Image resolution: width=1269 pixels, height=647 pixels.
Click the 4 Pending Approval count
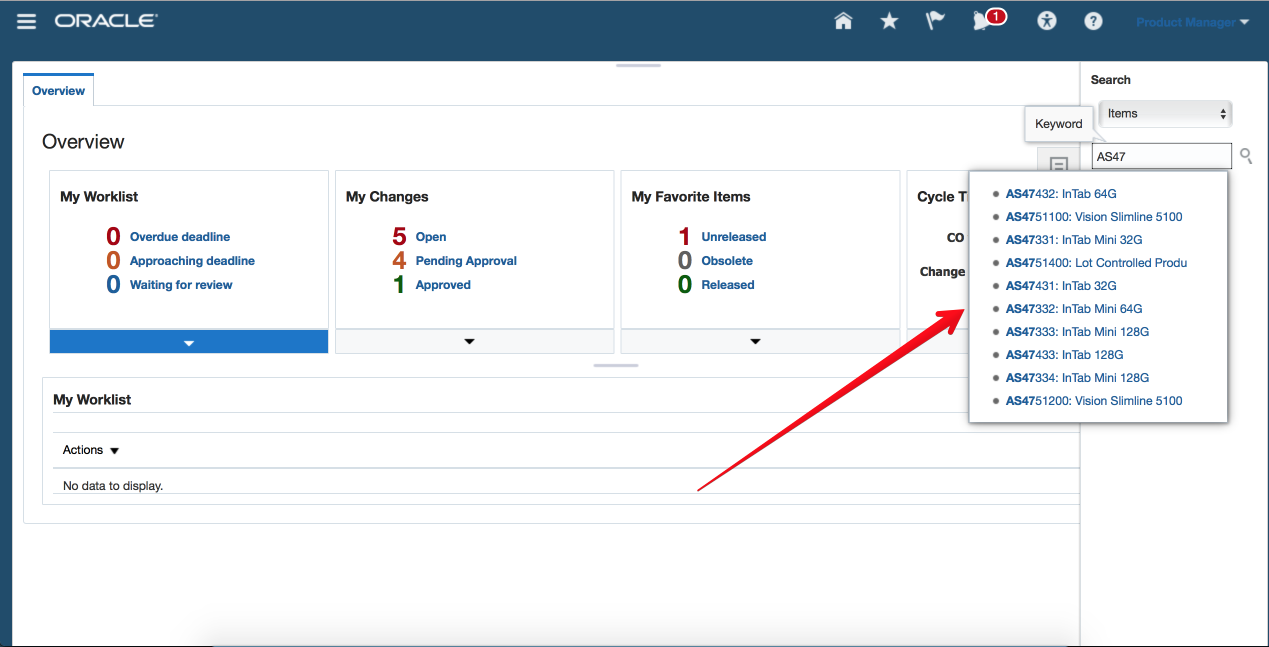pyautogui.click(x=399, y=261)
